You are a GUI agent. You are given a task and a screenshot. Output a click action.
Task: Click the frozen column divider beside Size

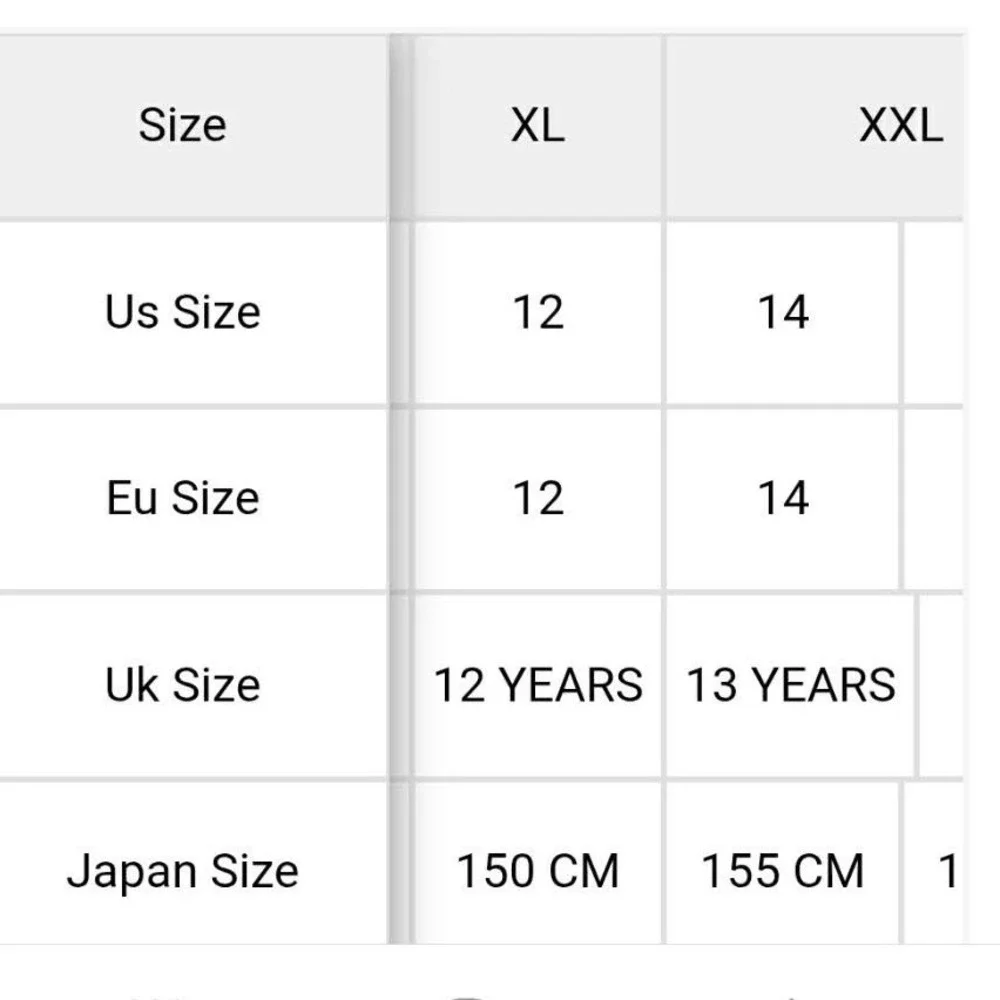point(401,489)
